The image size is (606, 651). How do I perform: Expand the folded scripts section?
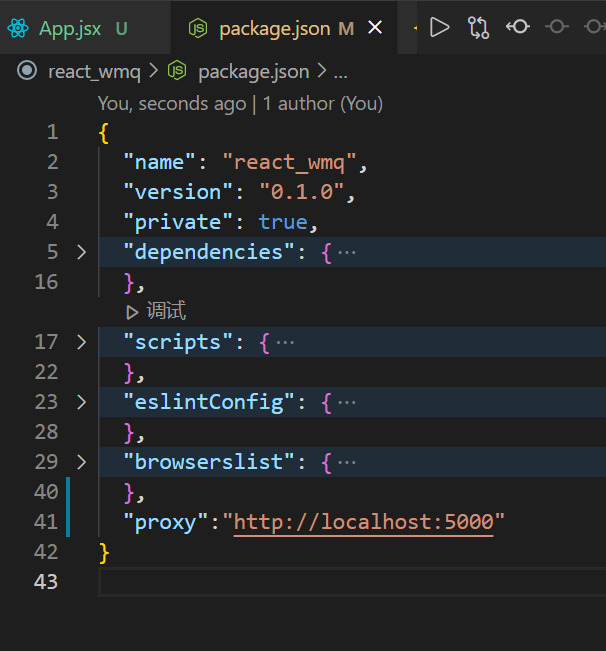pos(81,342)
